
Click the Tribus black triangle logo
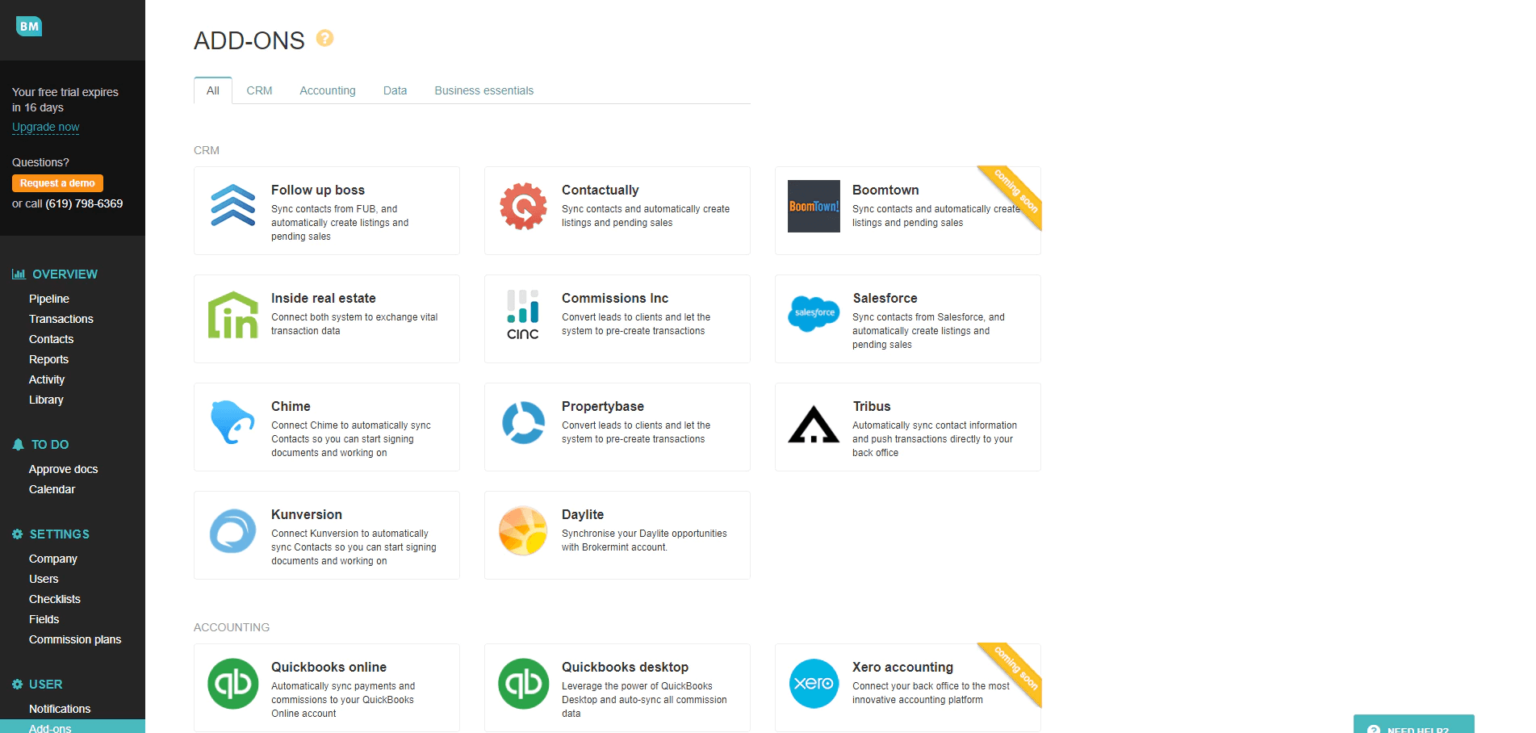[x=814, y=424]
